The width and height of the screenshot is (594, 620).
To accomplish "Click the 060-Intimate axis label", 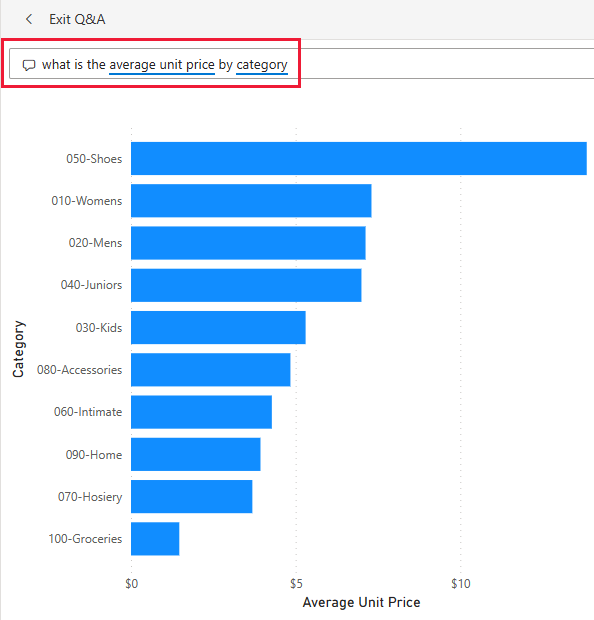I will (x=88, y=412).
